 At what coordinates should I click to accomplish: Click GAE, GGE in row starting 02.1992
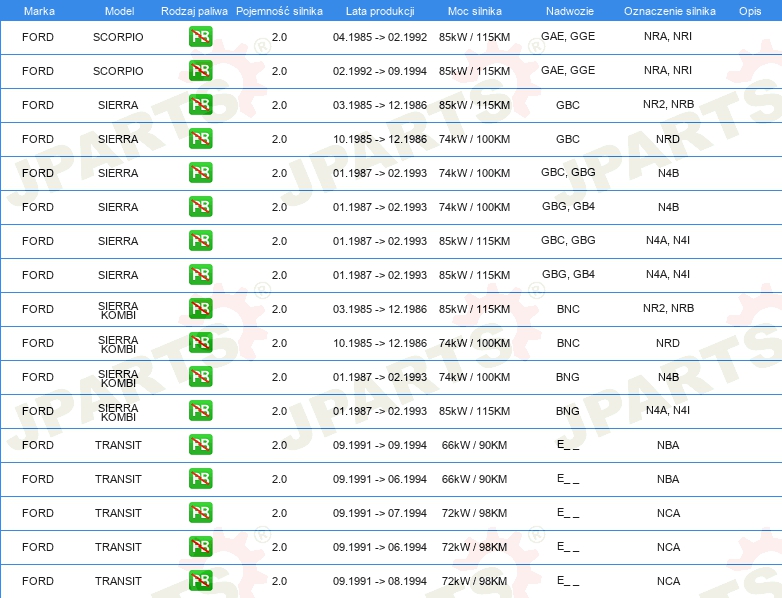coord(568,70)
